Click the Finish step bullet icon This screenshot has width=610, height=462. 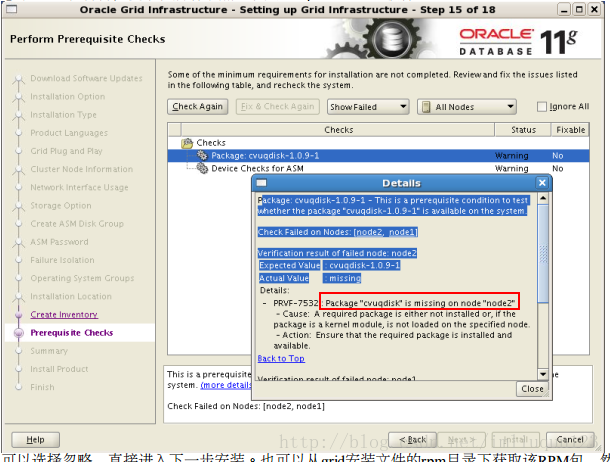point(18,387)
